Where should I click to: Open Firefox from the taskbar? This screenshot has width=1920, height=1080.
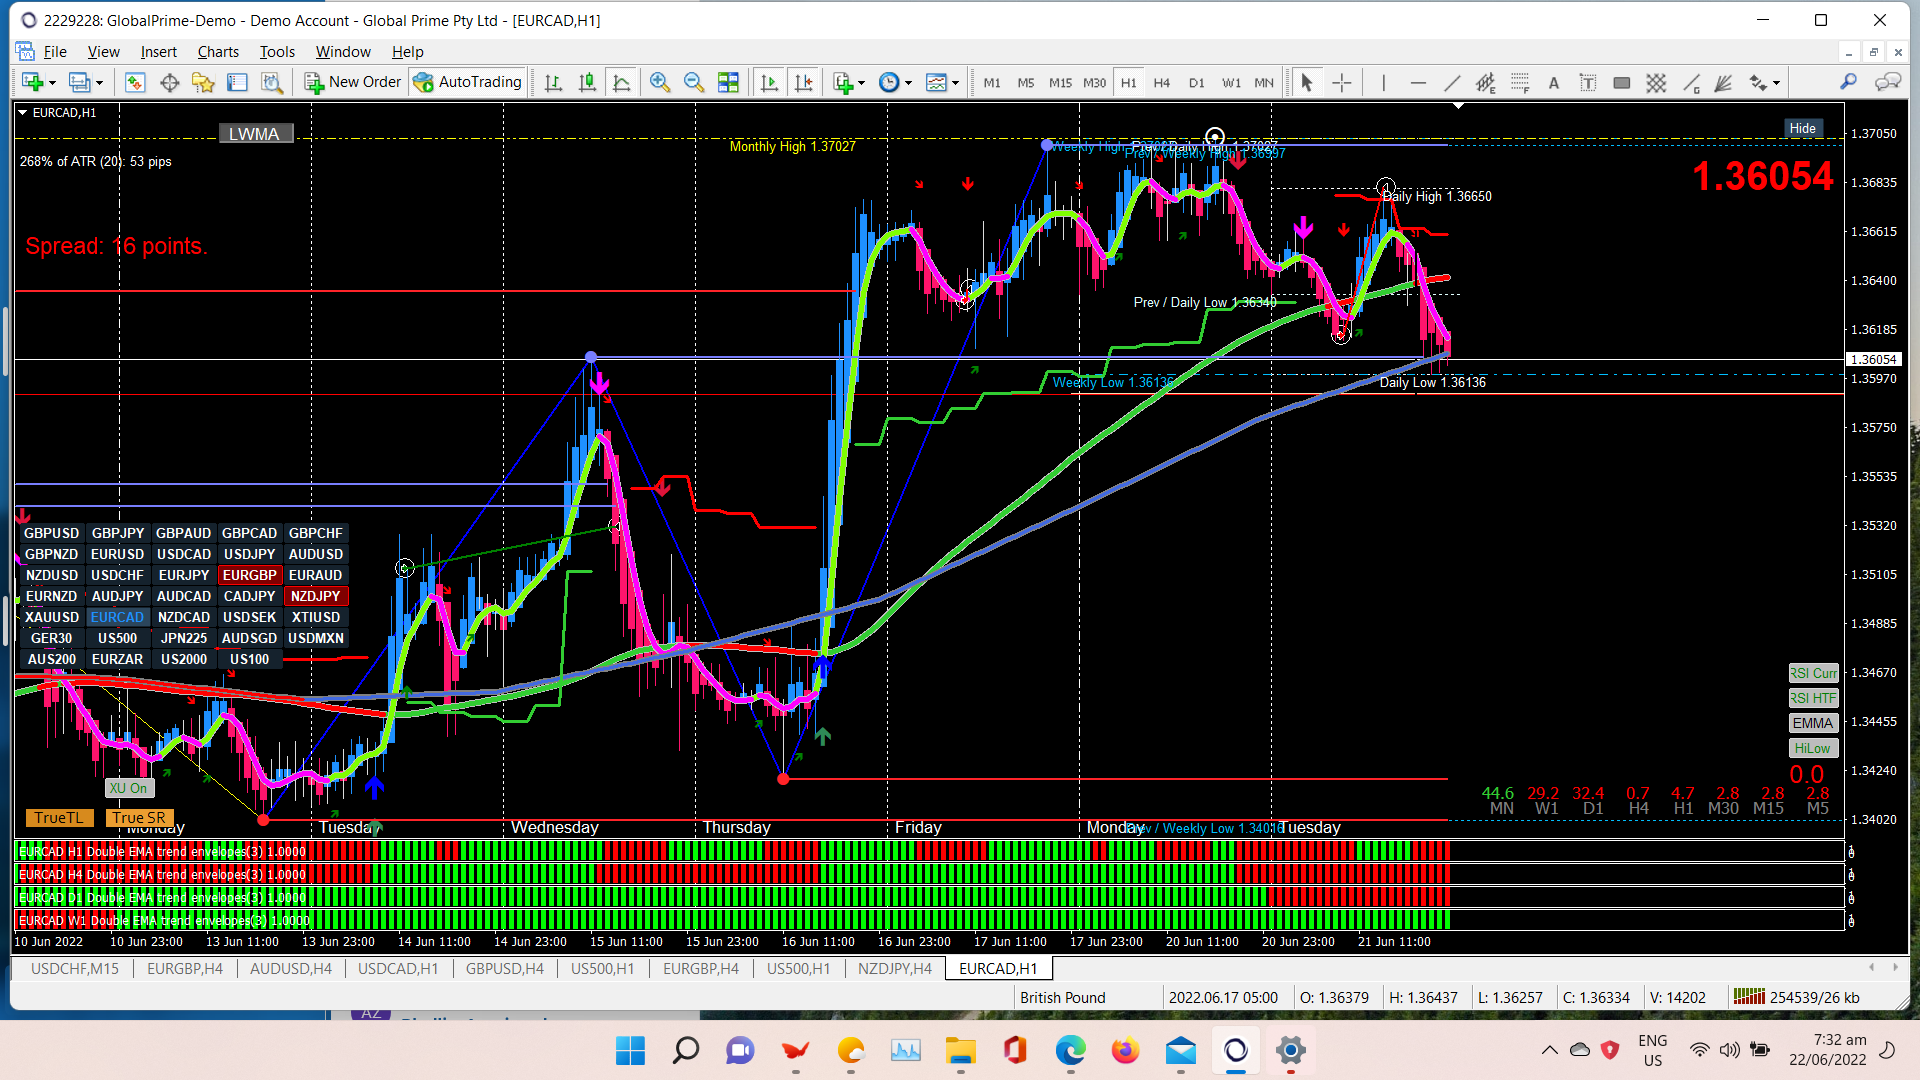click(x=1125, y=1051)
